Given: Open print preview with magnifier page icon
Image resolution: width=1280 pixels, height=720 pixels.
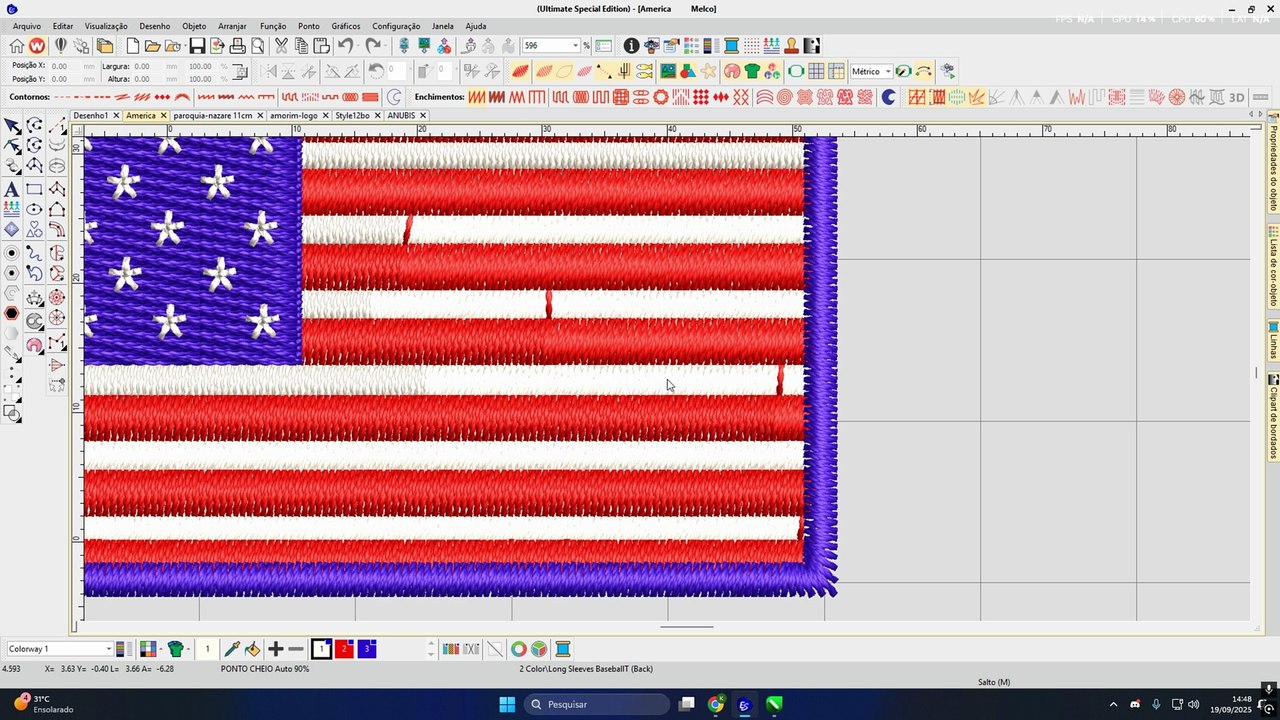Looking at the screenshot, I should pos(257,46).
